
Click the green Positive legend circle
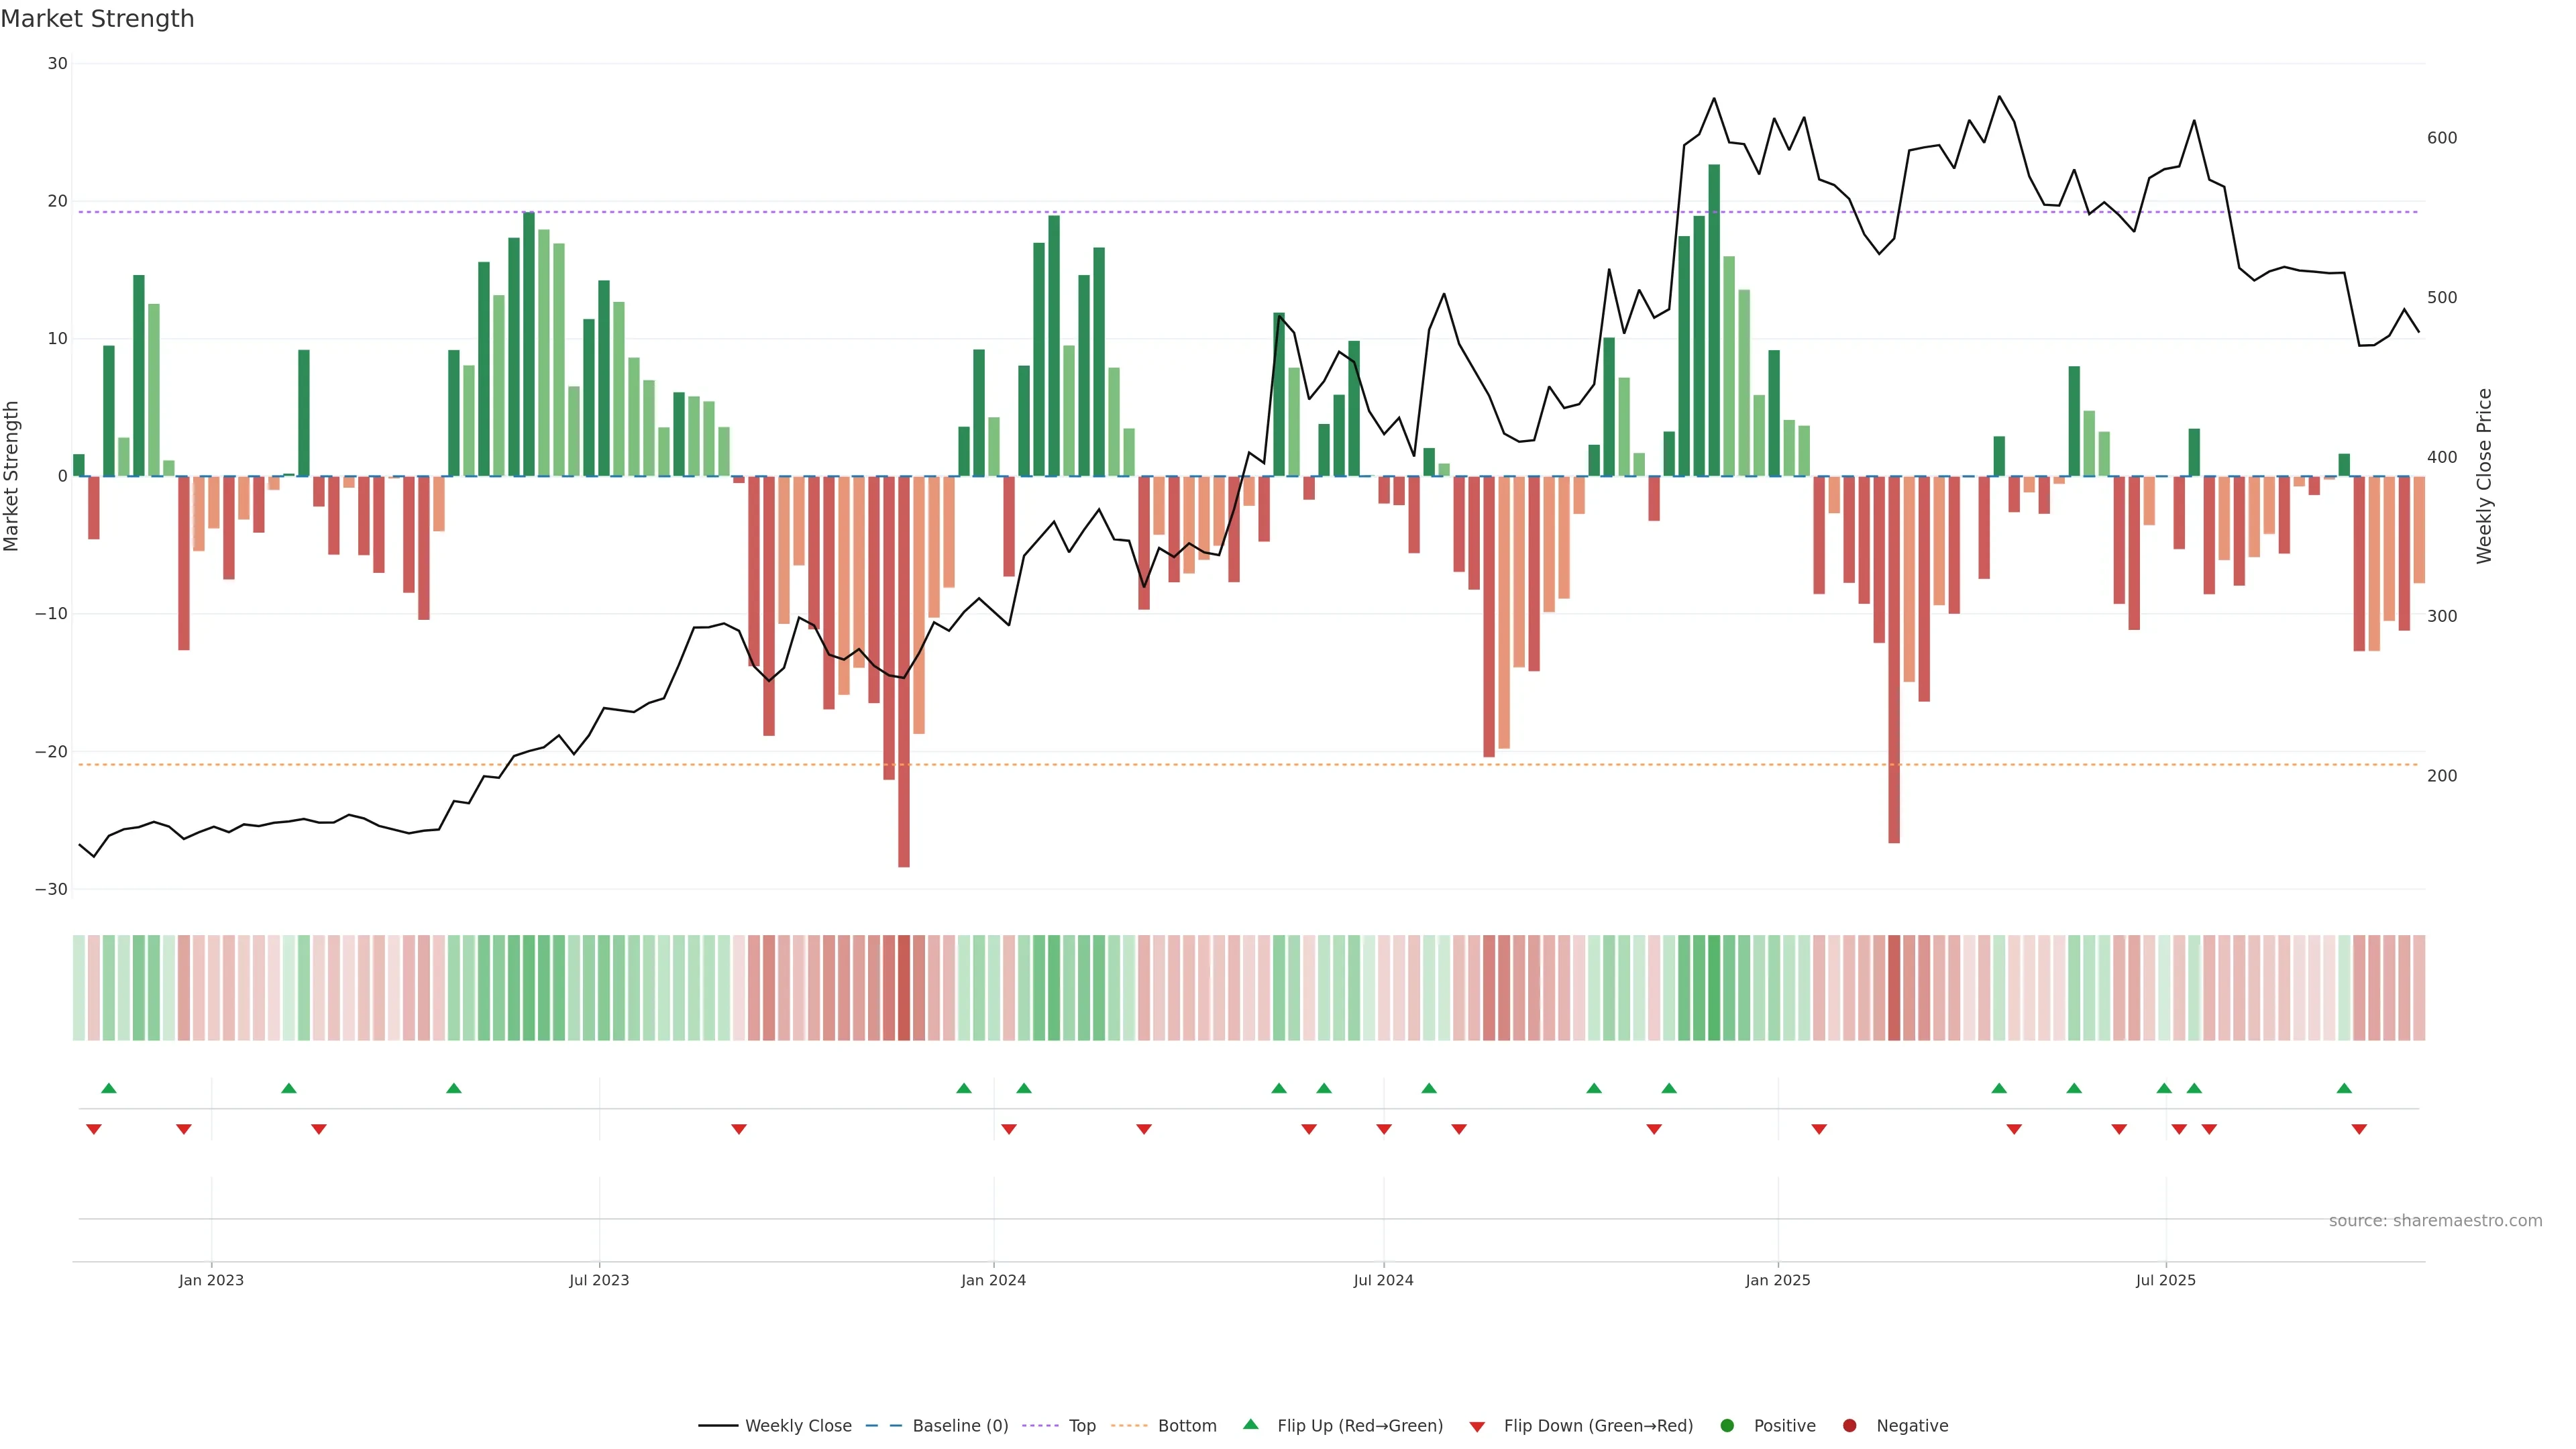pyautogui.click(x=1727, y=1426)
